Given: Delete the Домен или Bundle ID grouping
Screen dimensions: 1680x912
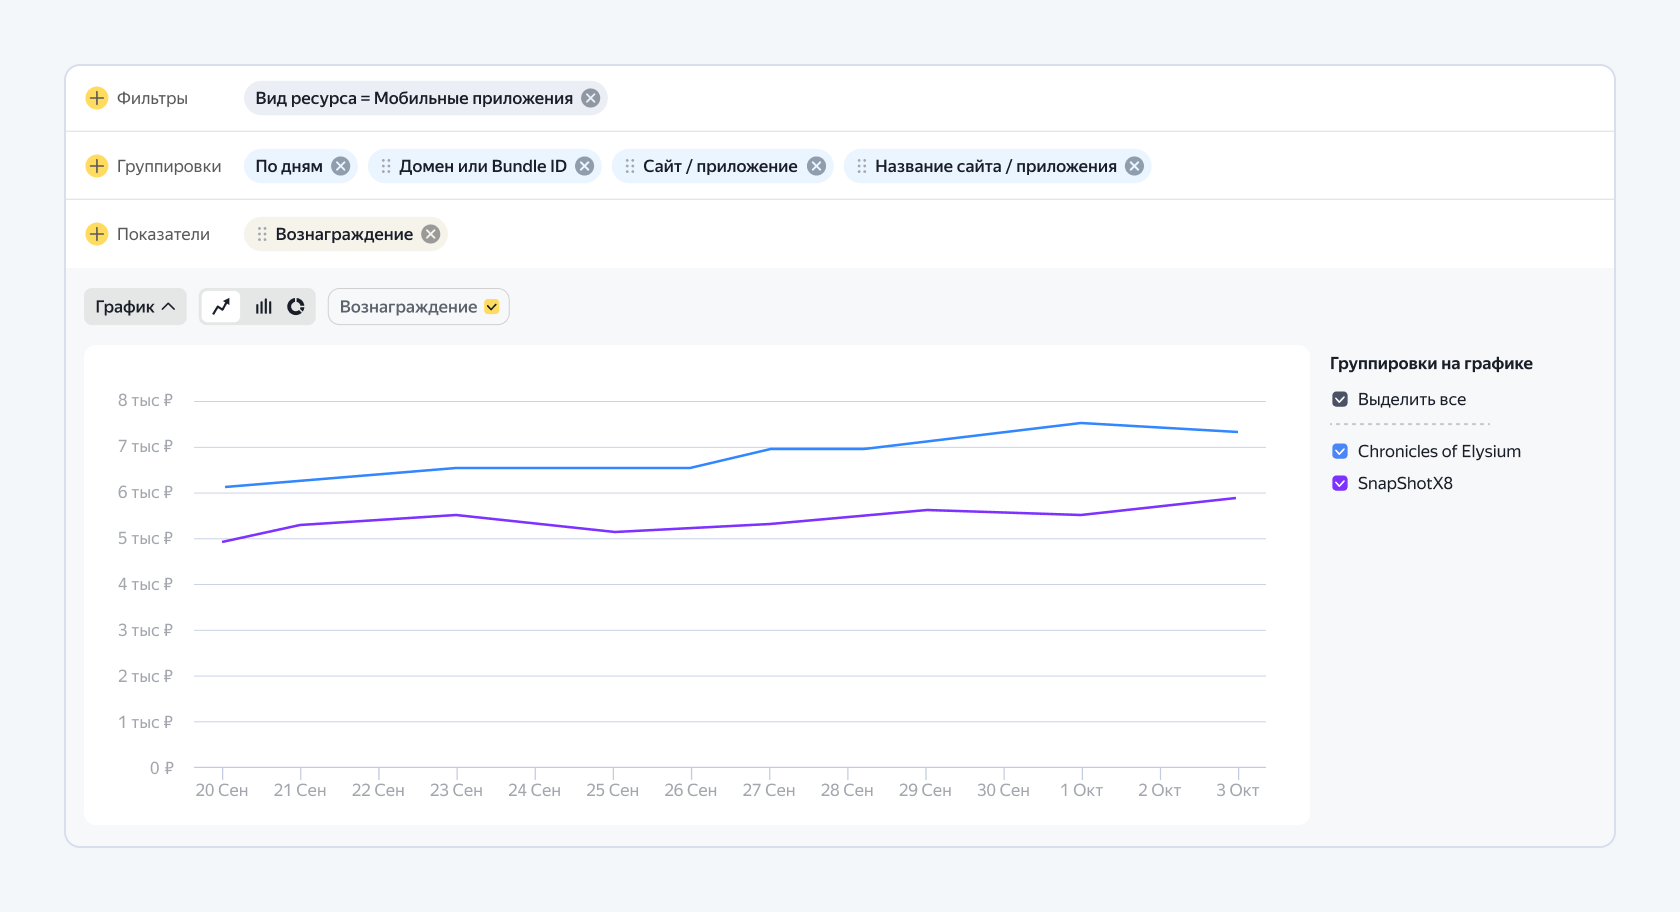Looking at the screenshot, I should tap(585, 166).
